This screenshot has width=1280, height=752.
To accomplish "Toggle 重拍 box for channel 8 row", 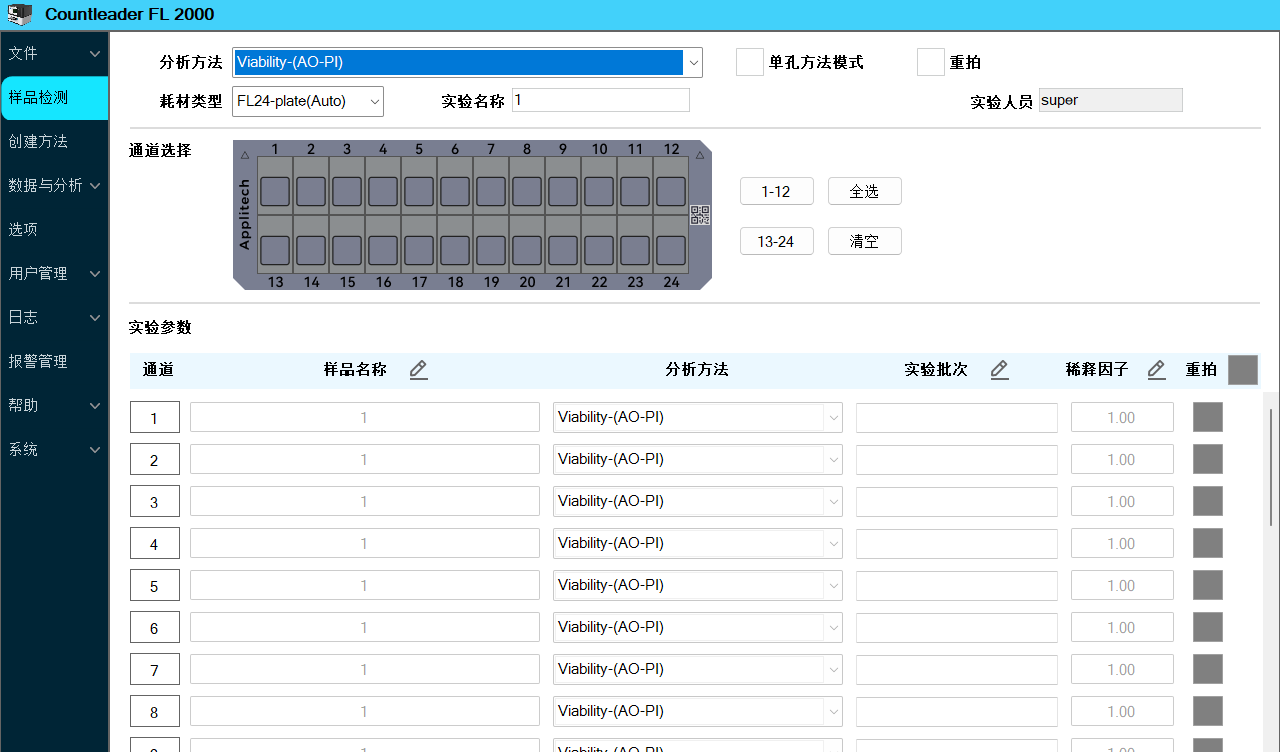I will pos(1208,711).
